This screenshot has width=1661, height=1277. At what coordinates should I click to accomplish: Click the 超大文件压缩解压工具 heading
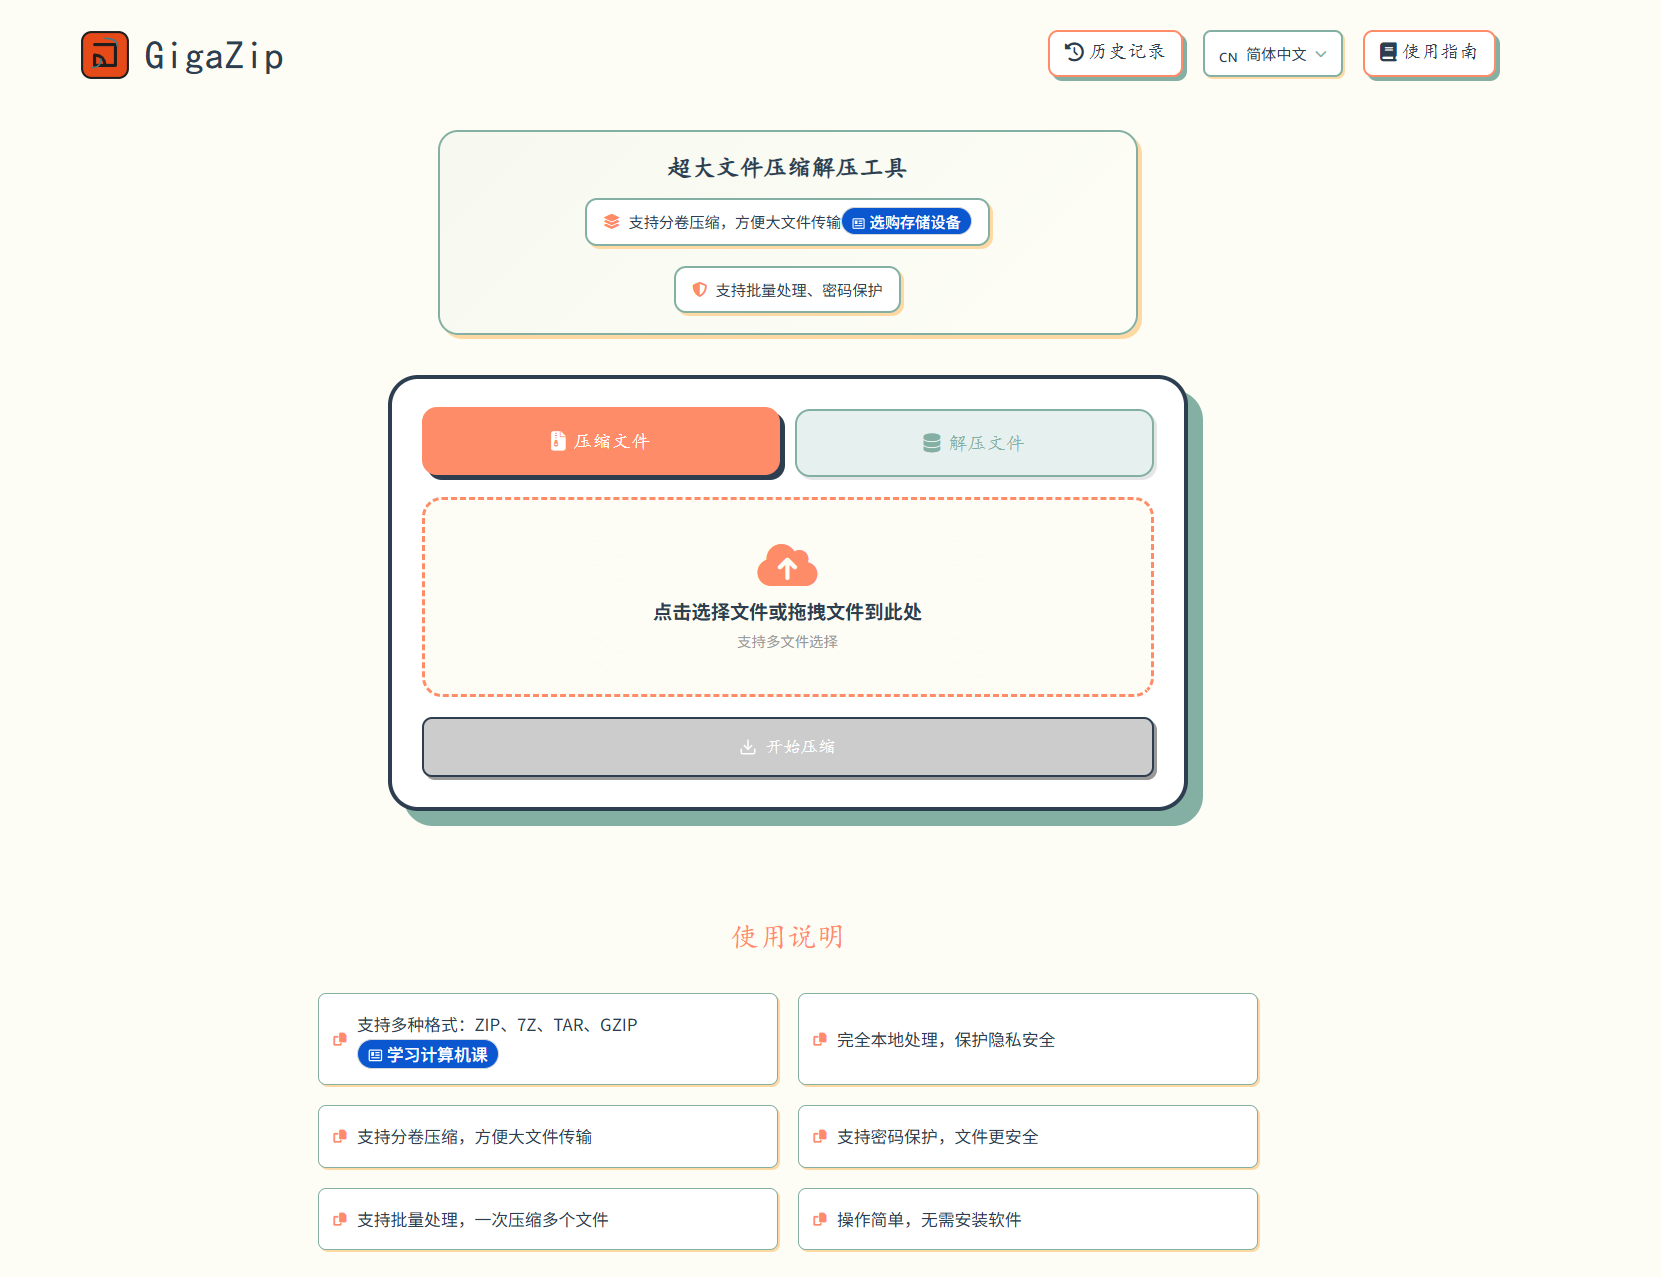coord(788,168)
